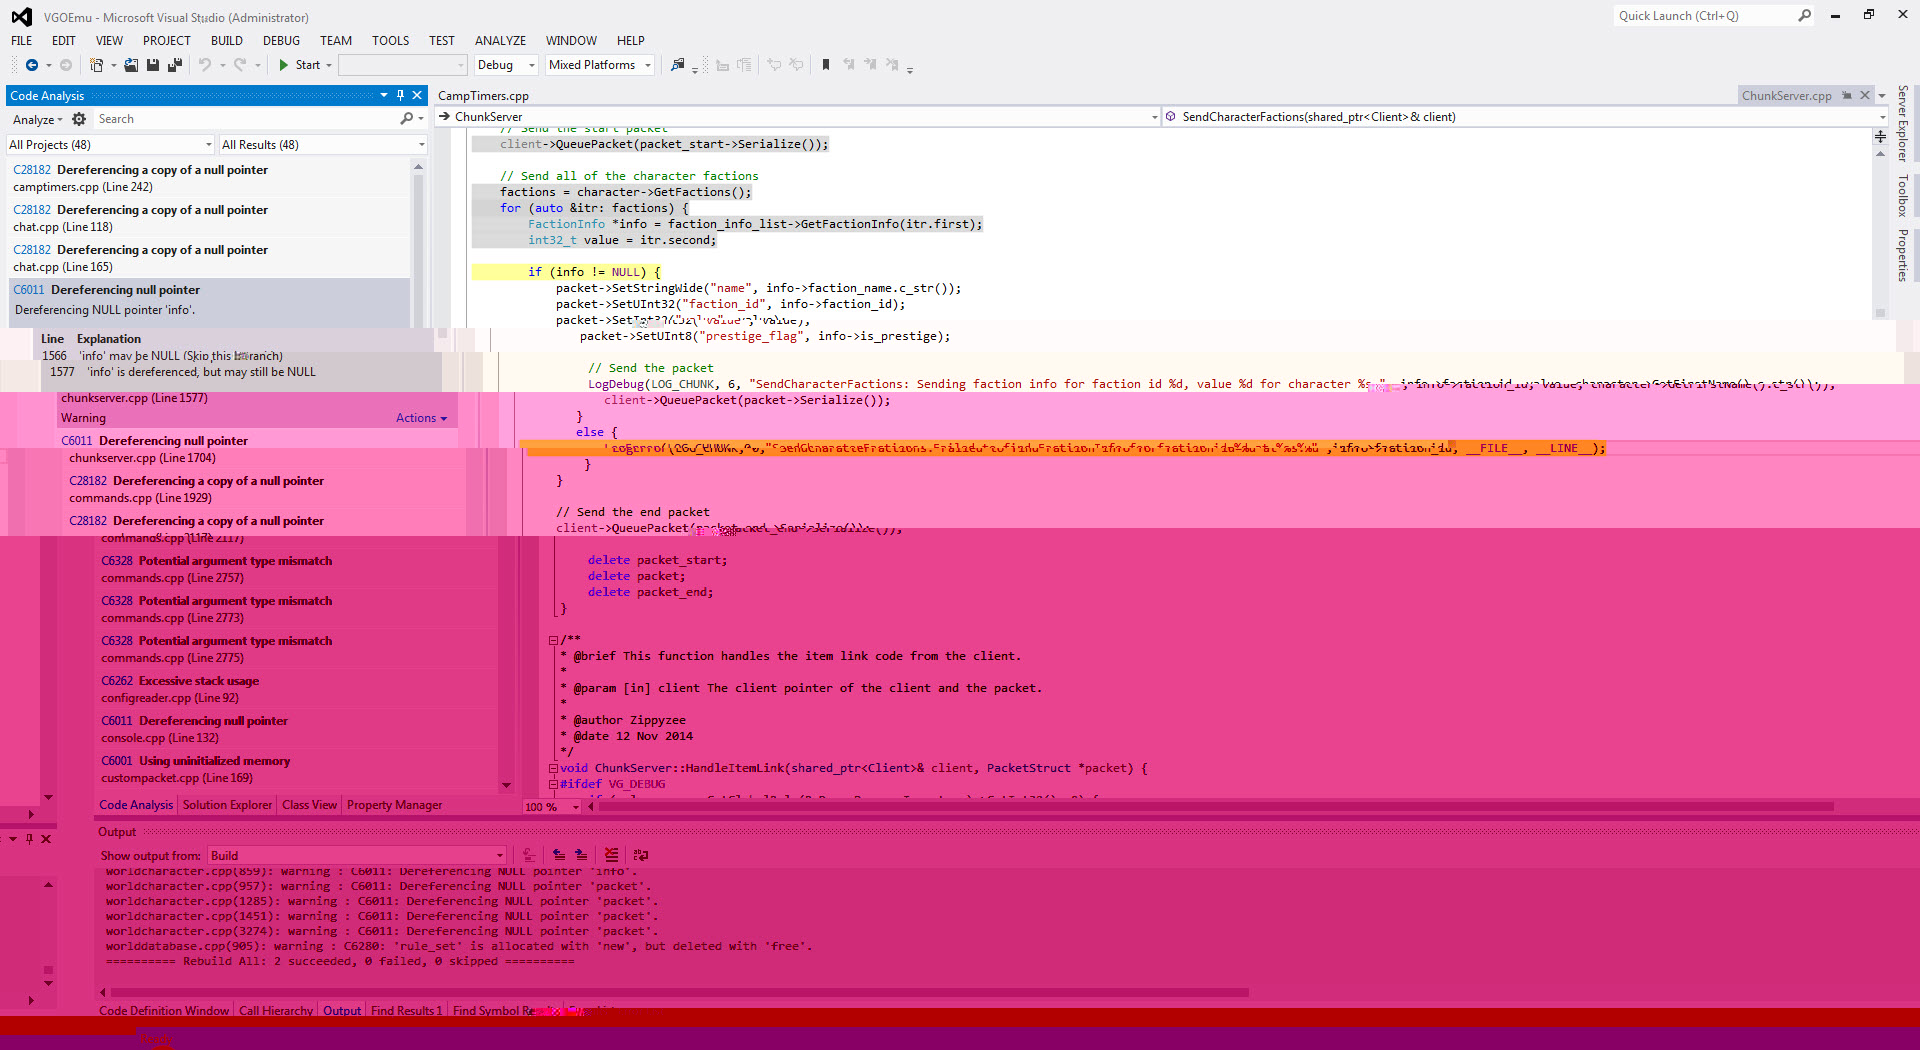The height and width of the screenshot is (1050, 1920).
Task: Expand the Mixed Platforms dropdown
Action: [600, 65]
